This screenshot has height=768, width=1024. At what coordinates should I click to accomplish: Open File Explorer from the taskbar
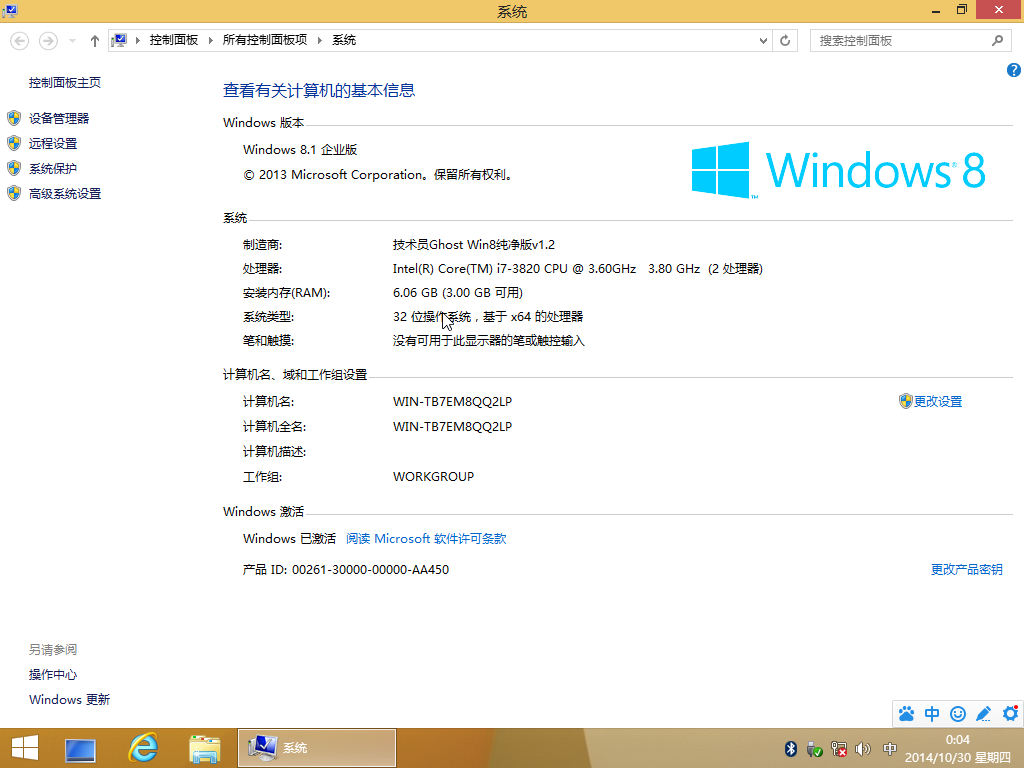tap(204, 748)
